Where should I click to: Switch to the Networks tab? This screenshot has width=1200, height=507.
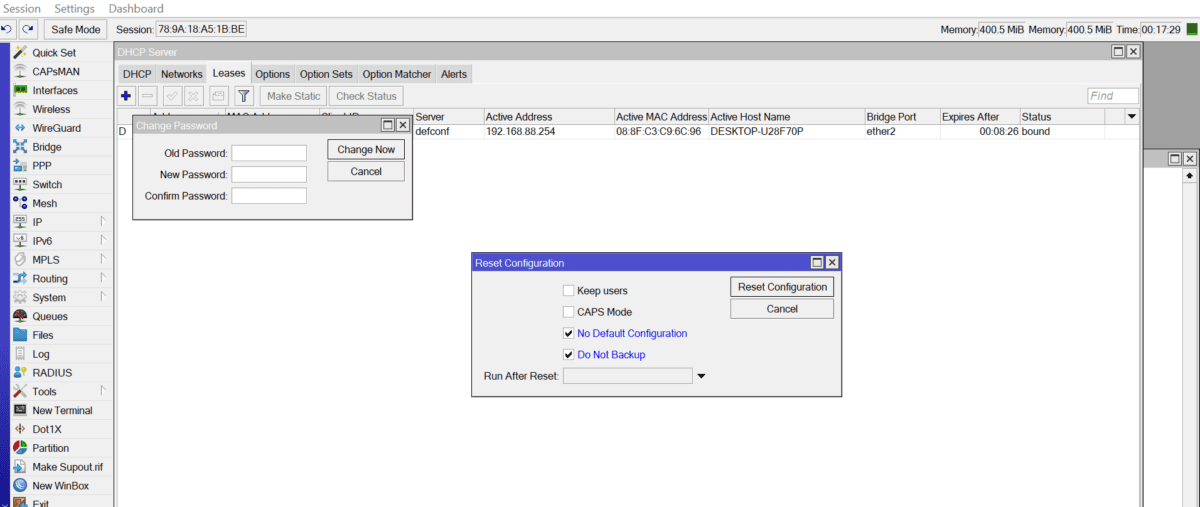181,74
